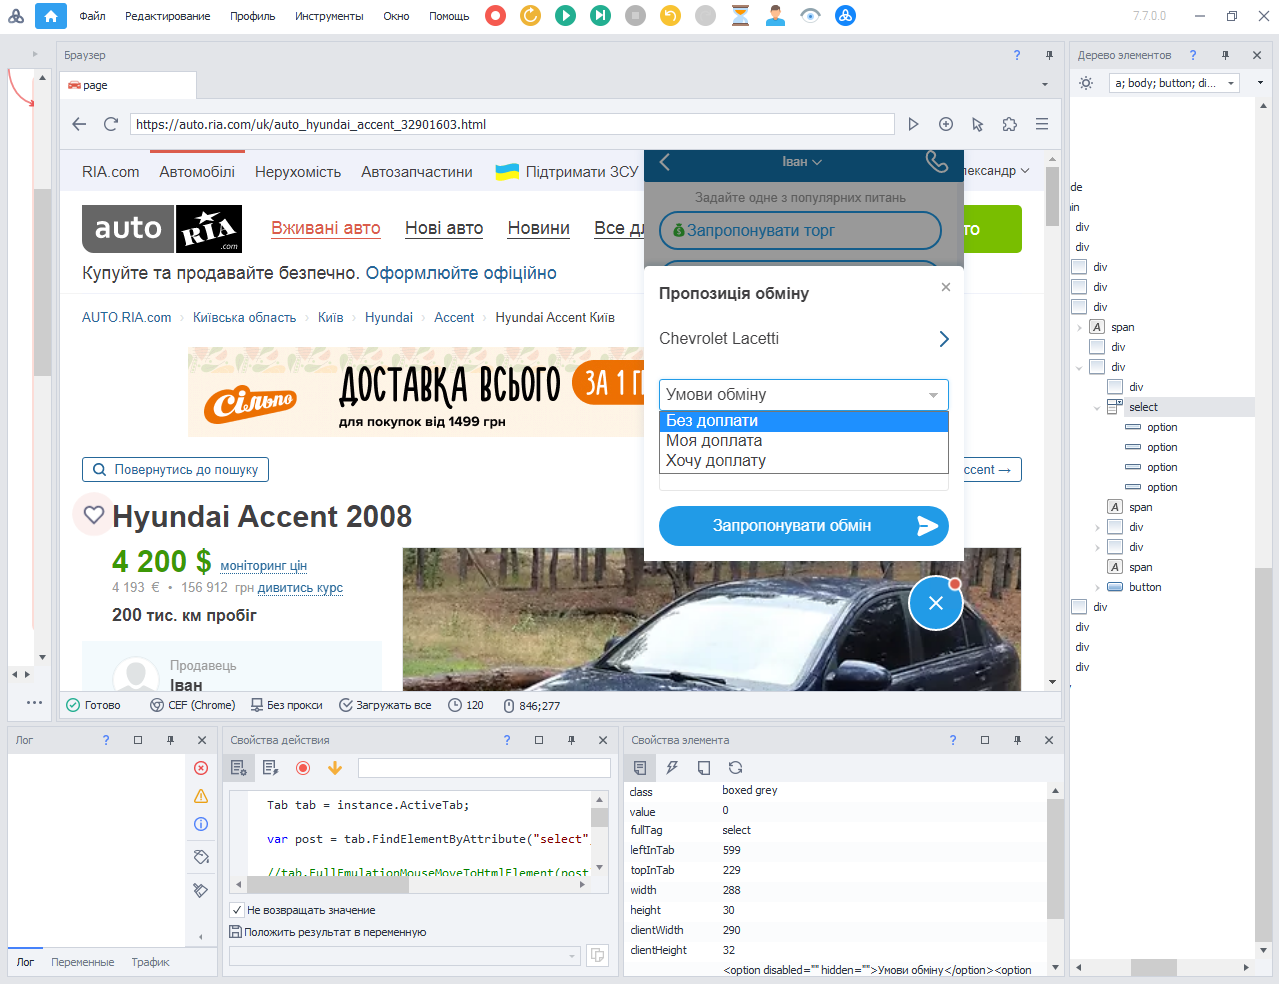Click 'Повернутись до пошуку' button
Screen dimensions: 1279x984
[x=175, y=469]
